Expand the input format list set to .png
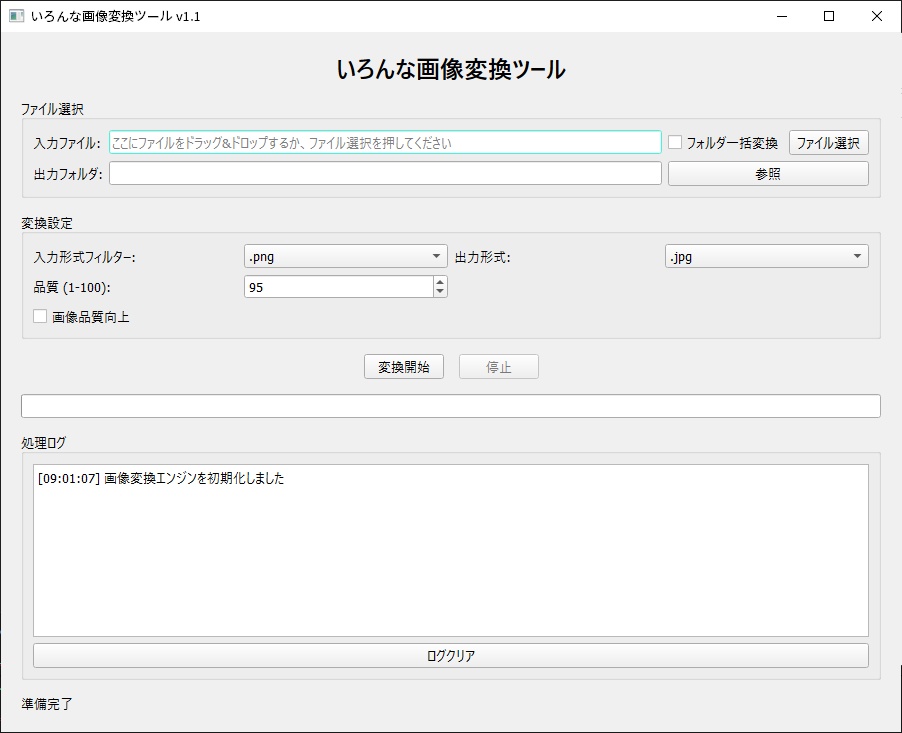Image resolution: width=902 pixels, height=733 pixels. (436, 256)
